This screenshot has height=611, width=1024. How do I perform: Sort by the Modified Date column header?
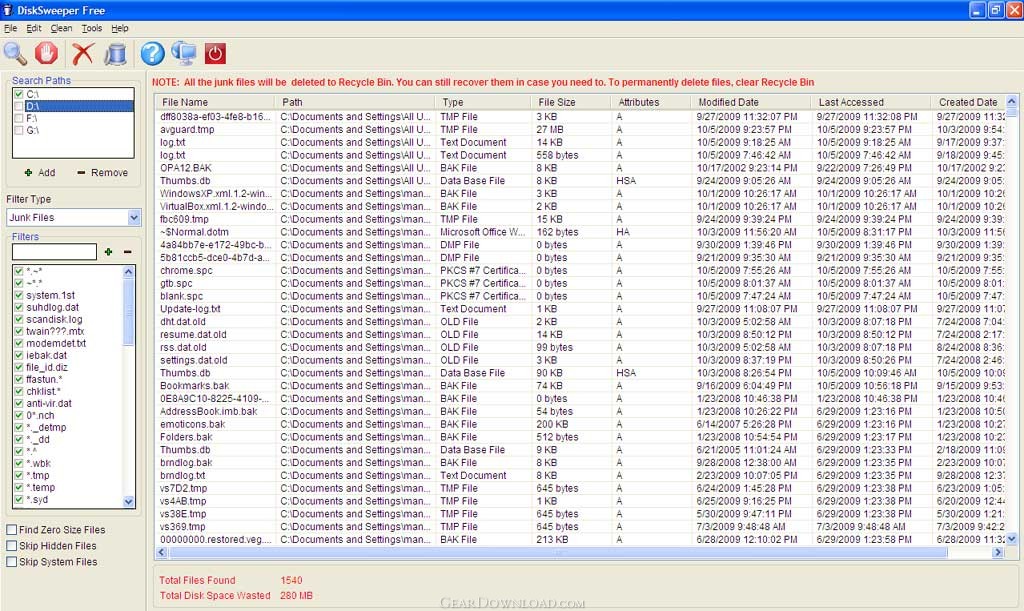[750, 102]
